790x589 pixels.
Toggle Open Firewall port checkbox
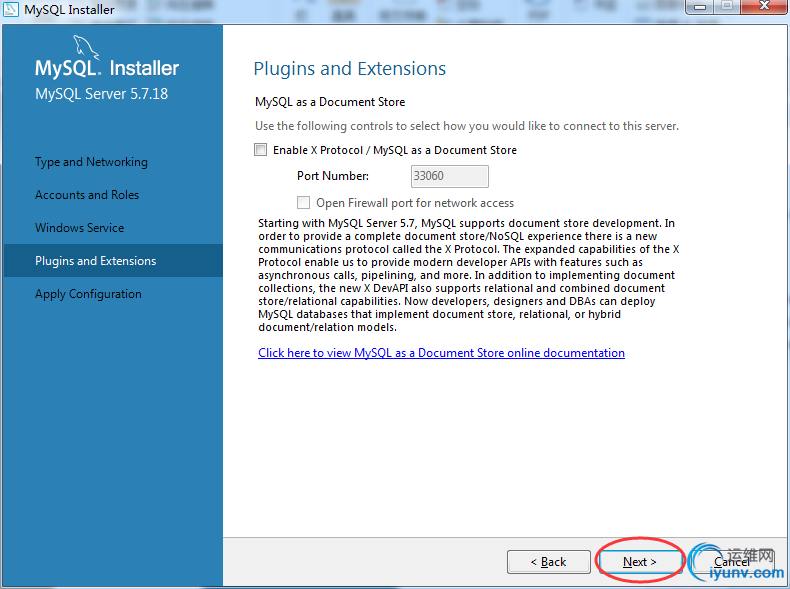pyautogui.click(x=303, y=203)
